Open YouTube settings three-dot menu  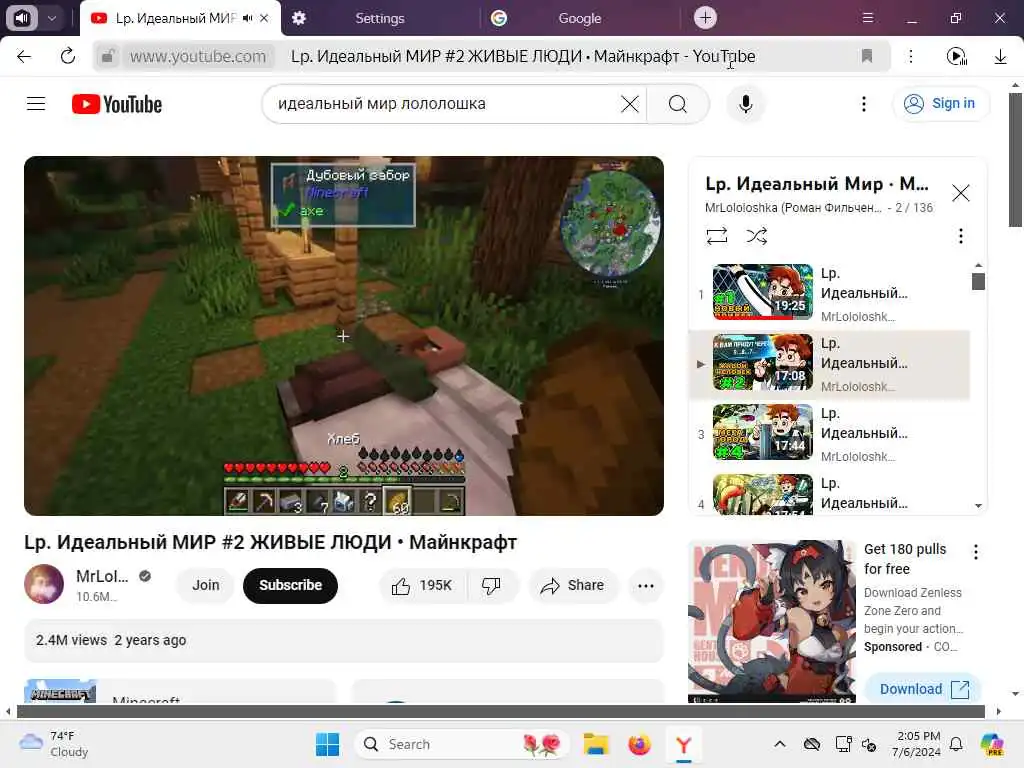[863, 104]
